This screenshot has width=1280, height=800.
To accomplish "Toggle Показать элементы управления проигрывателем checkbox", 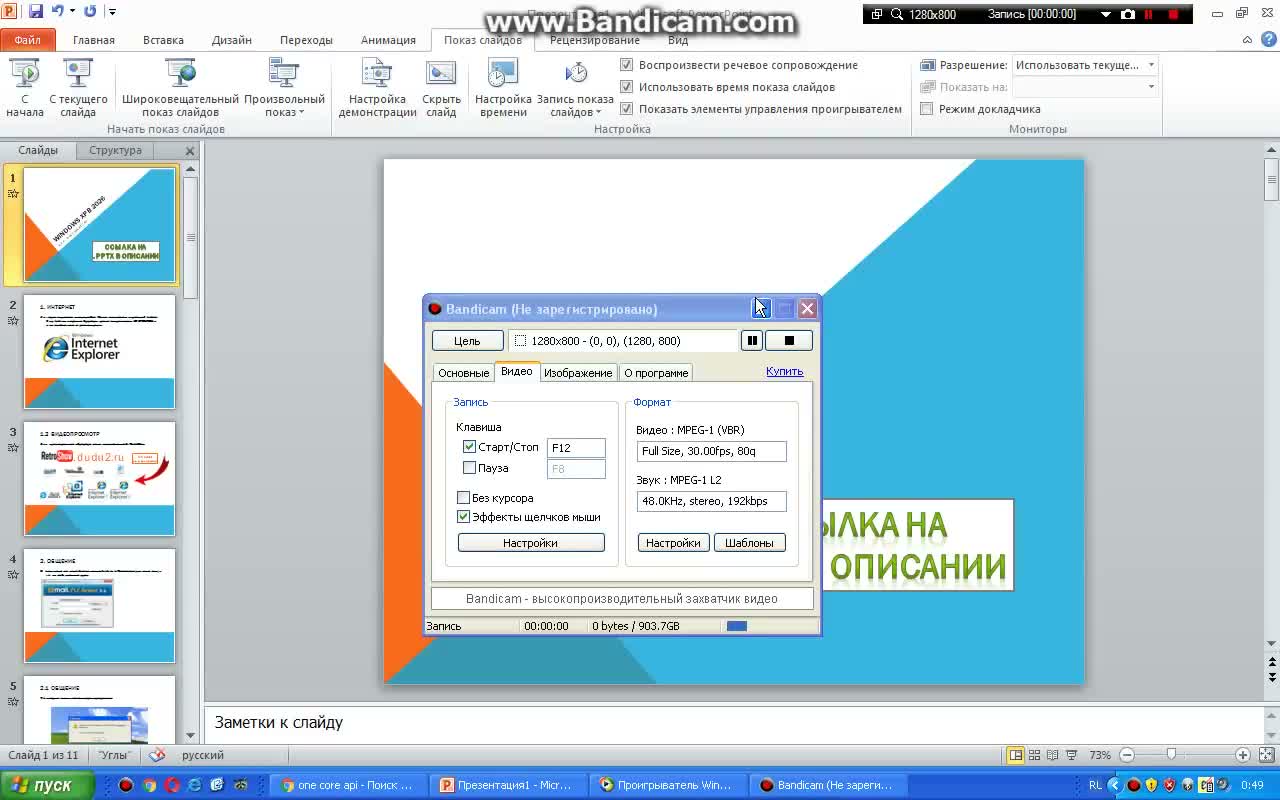I will click(x=627, y=109).
